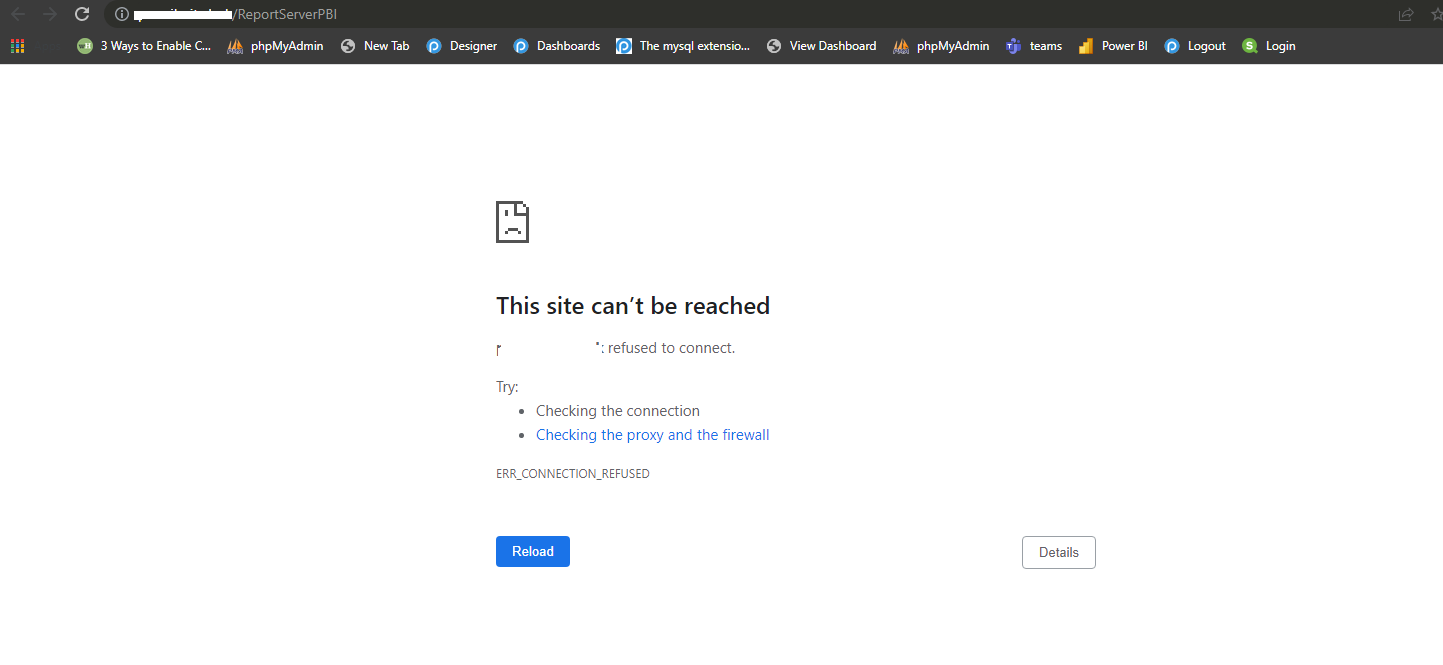Open the Power BI bookmark

click(x=1113, y=46)
